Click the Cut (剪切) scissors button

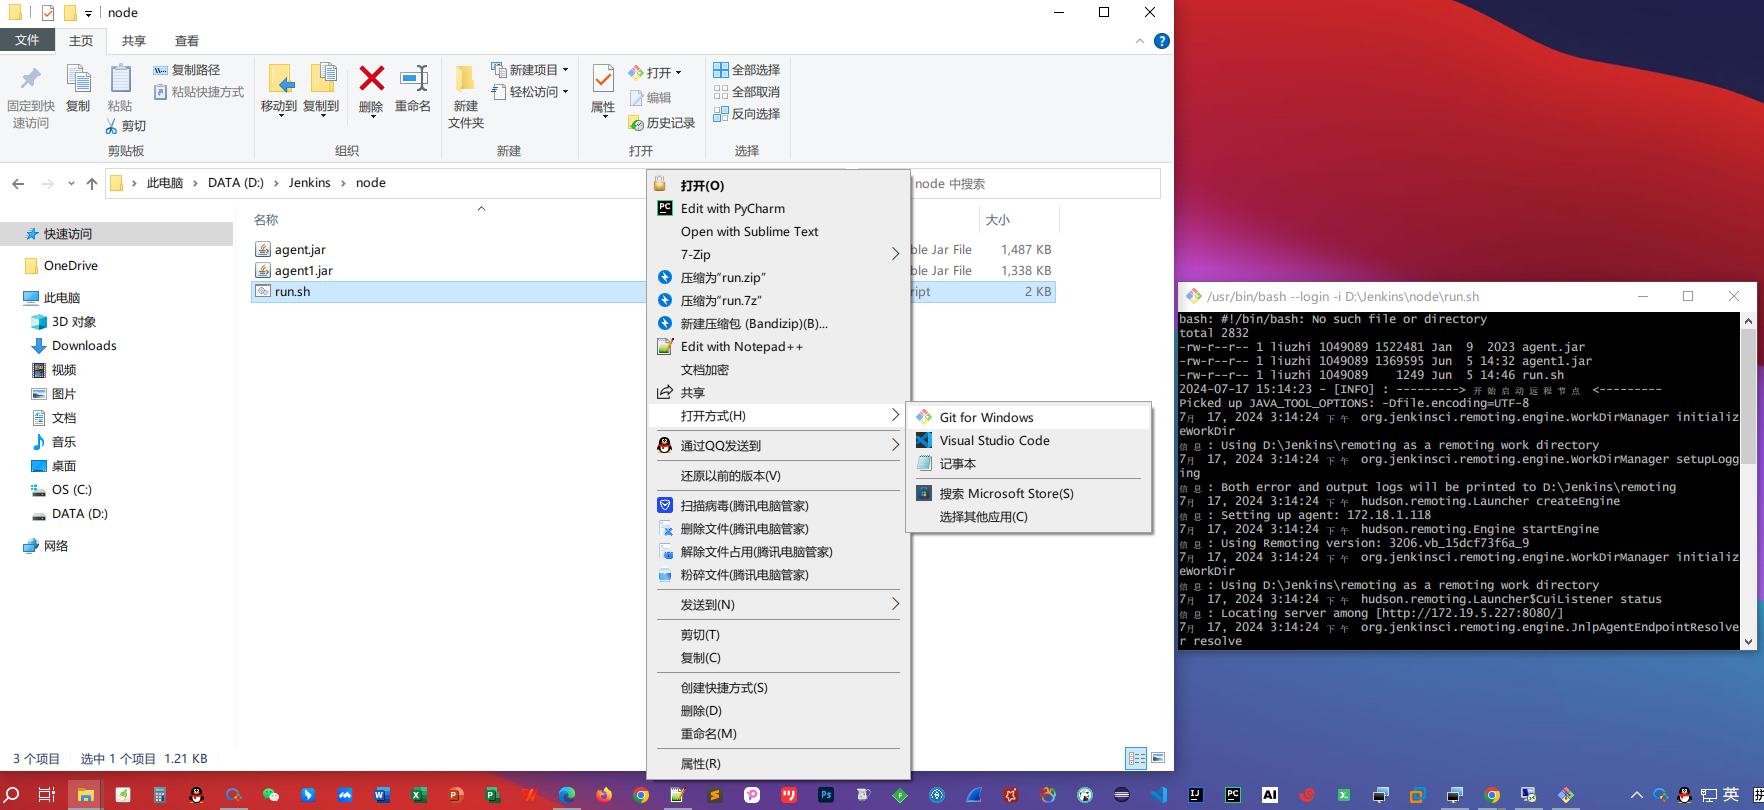(126, 126)
